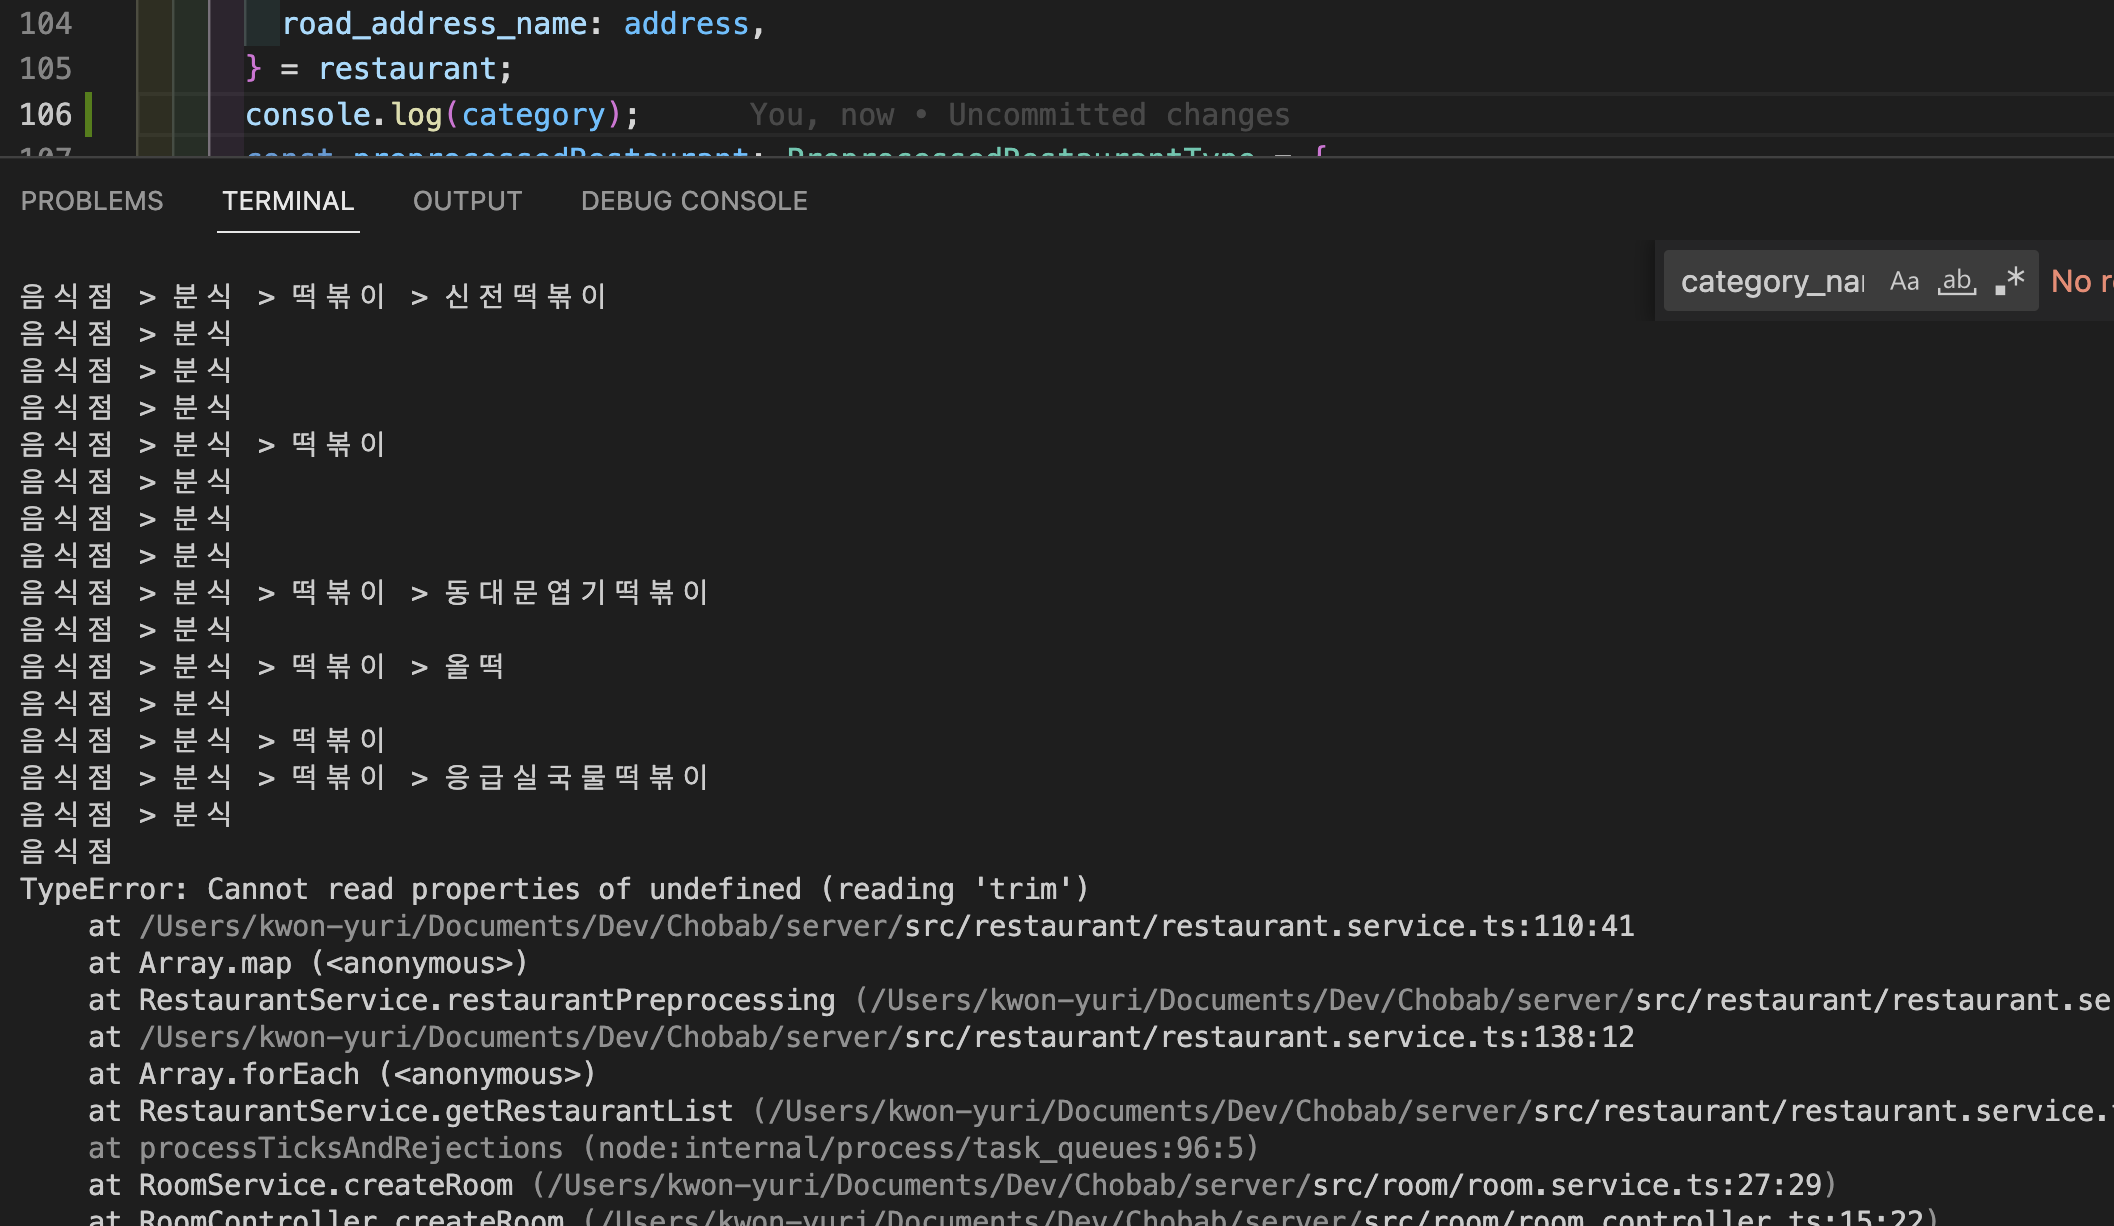Enable whole word matching in the search widget
The width and height of the screenshot is (2114, 1226).
point(1957,281)
